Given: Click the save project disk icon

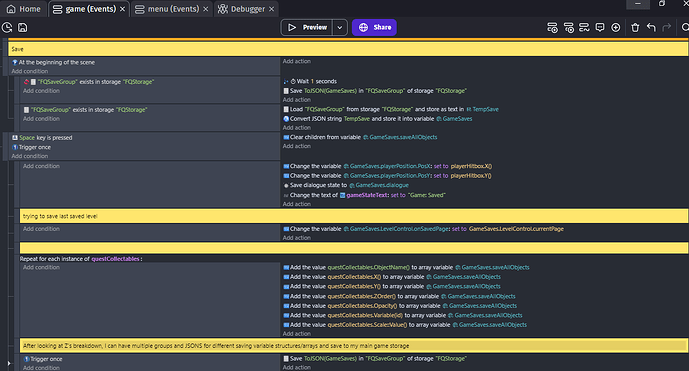Looking at the screenshot, I should coord(22,28).
